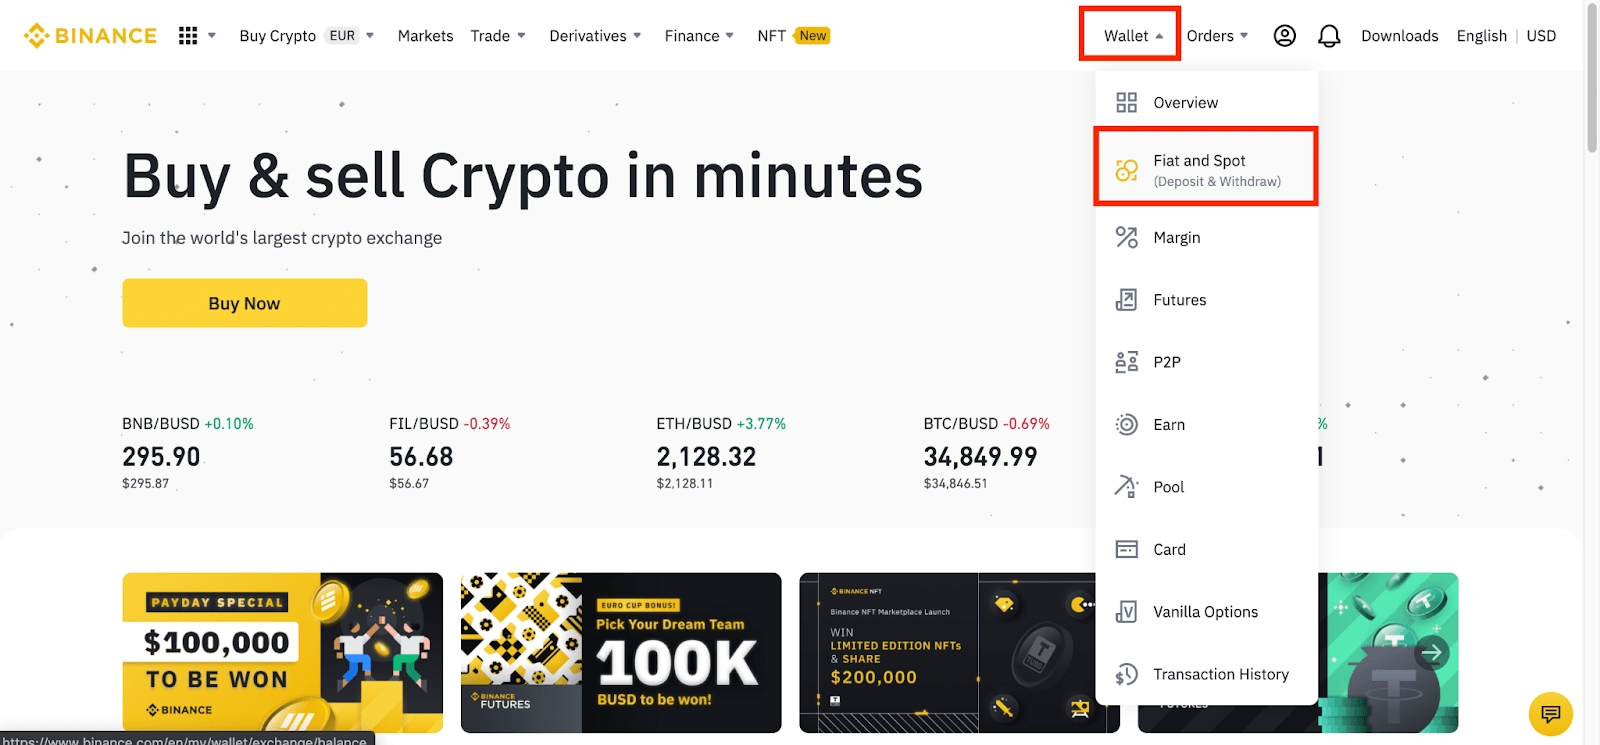Expand the Derivatives dropdown

coord(595,36)
